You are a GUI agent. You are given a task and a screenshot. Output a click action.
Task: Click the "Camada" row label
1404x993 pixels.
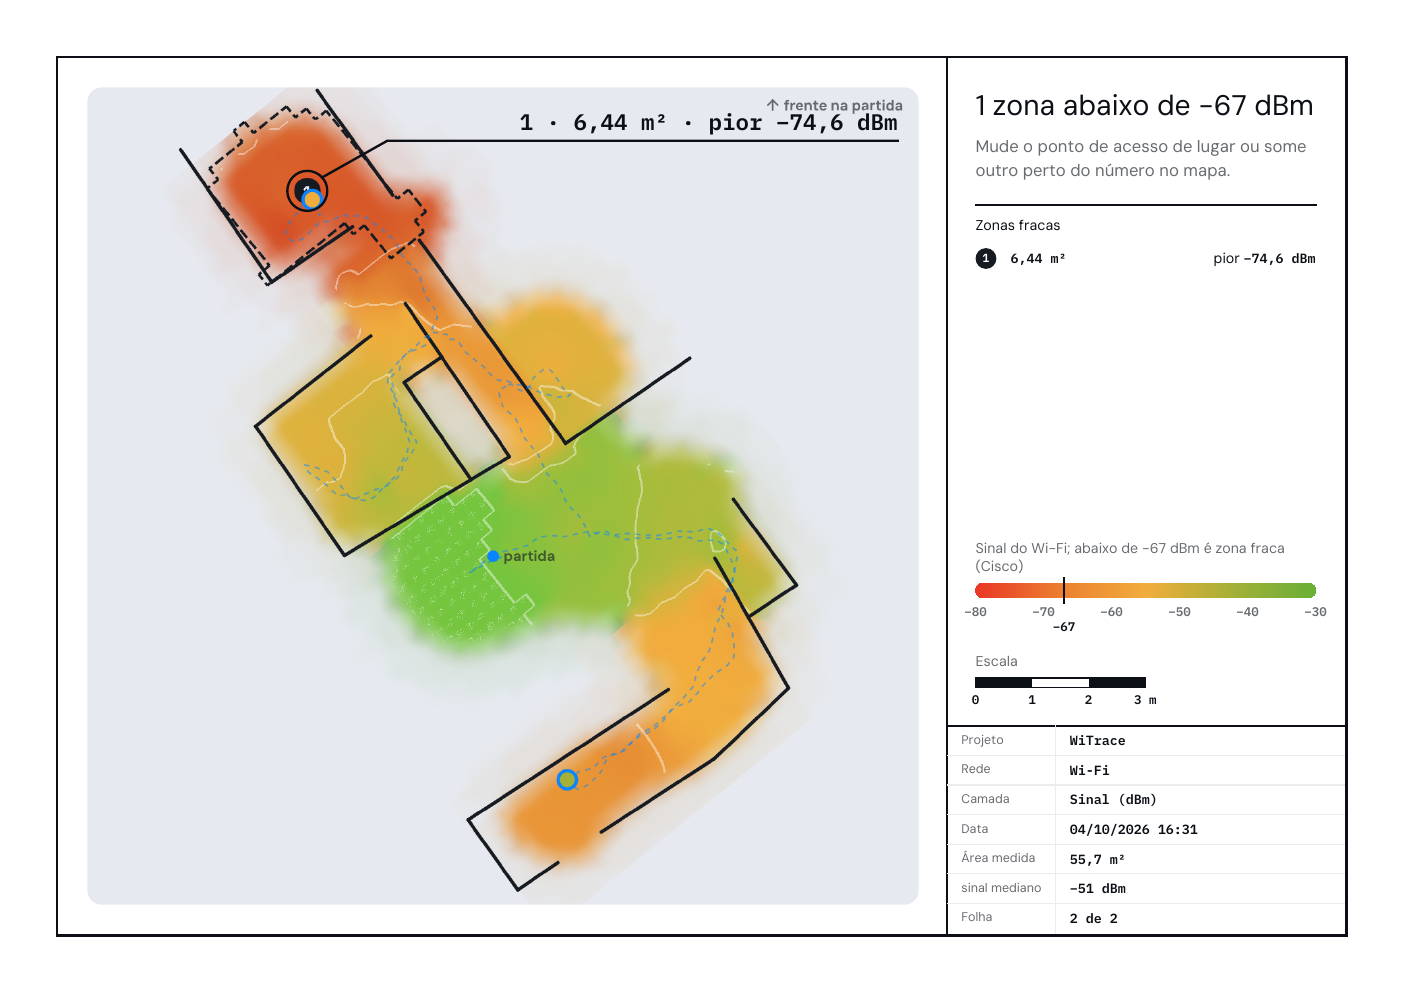(x=985, y=799)
